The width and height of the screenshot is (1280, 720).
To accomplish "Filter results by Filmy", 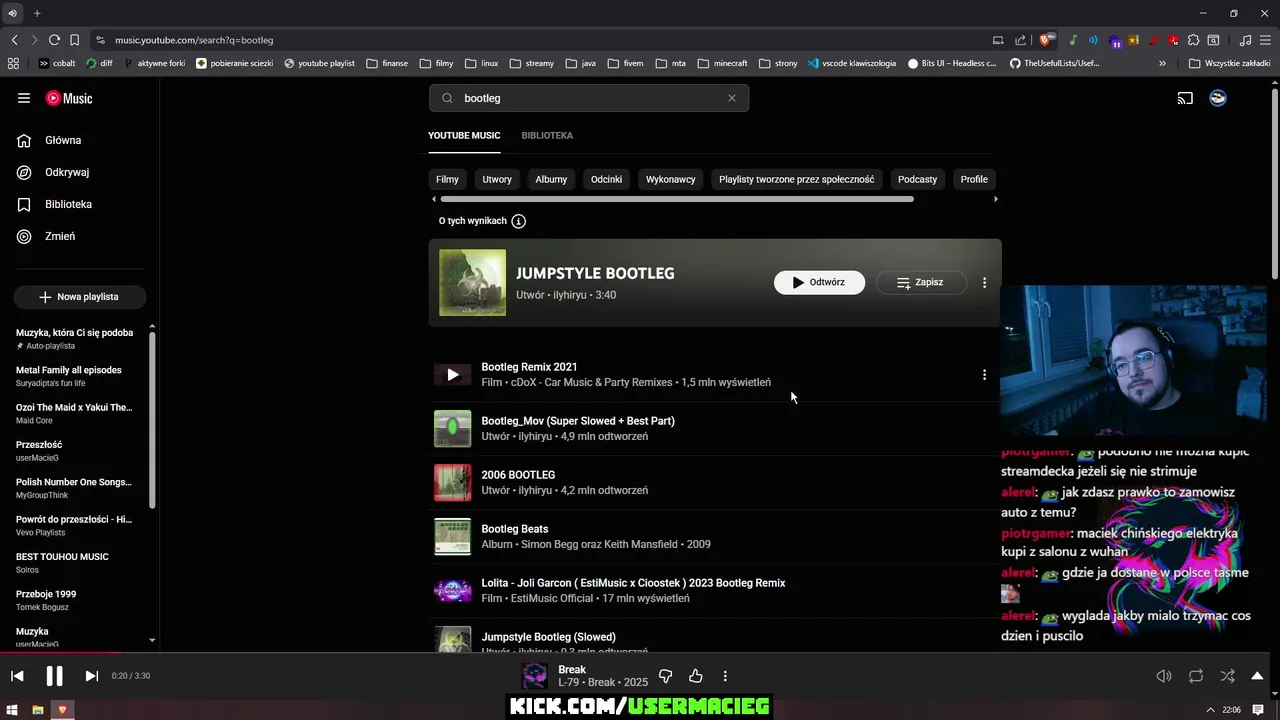I will (x=447, y=180).
